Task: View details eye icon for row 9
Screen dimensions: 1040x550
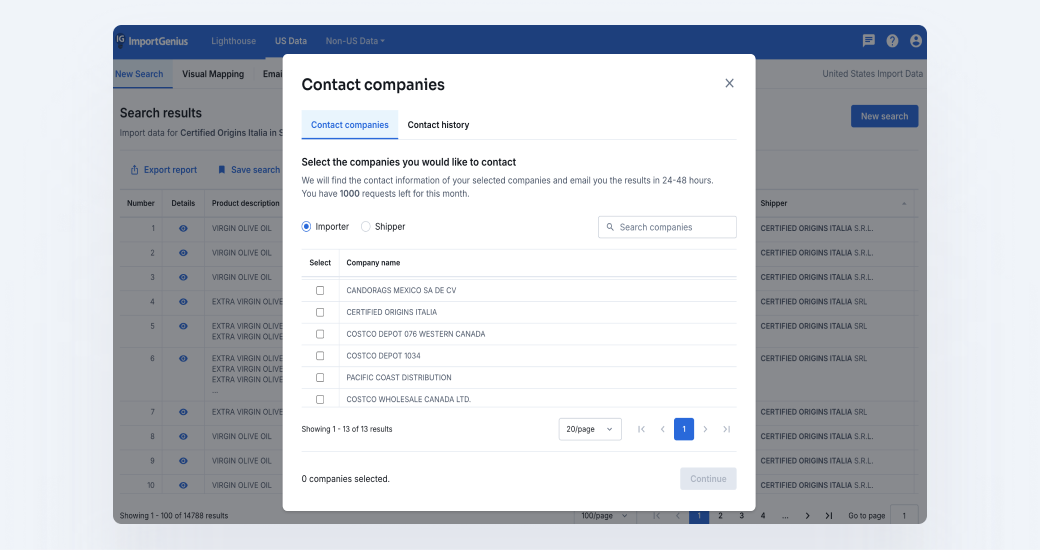Action: coord(183,461)
